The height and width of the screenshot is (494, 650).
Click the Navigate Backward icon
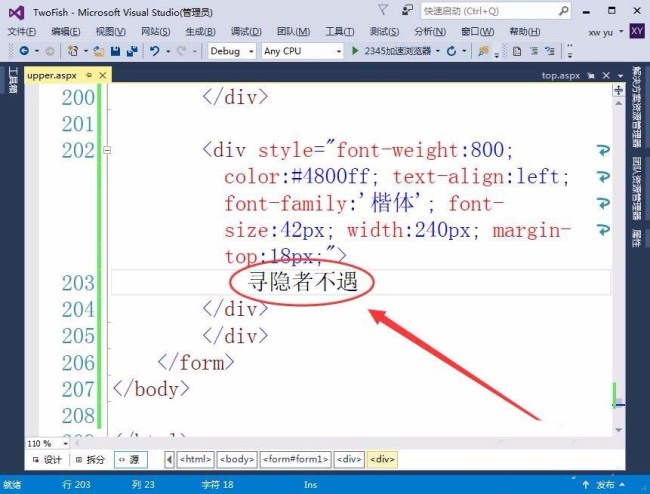[24, 51]
